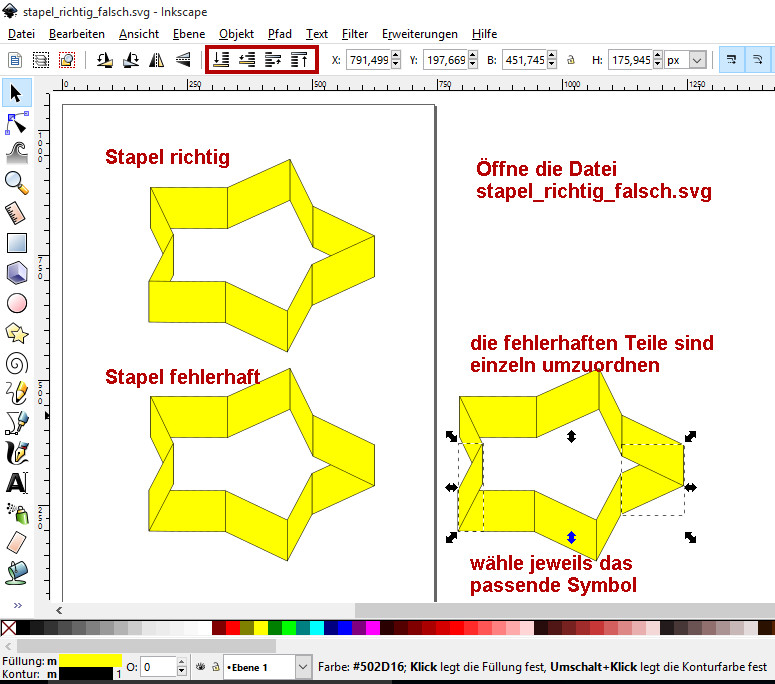
Task: Lower selection to bottom
Action: pyautogui.click(x=221, y=60)
